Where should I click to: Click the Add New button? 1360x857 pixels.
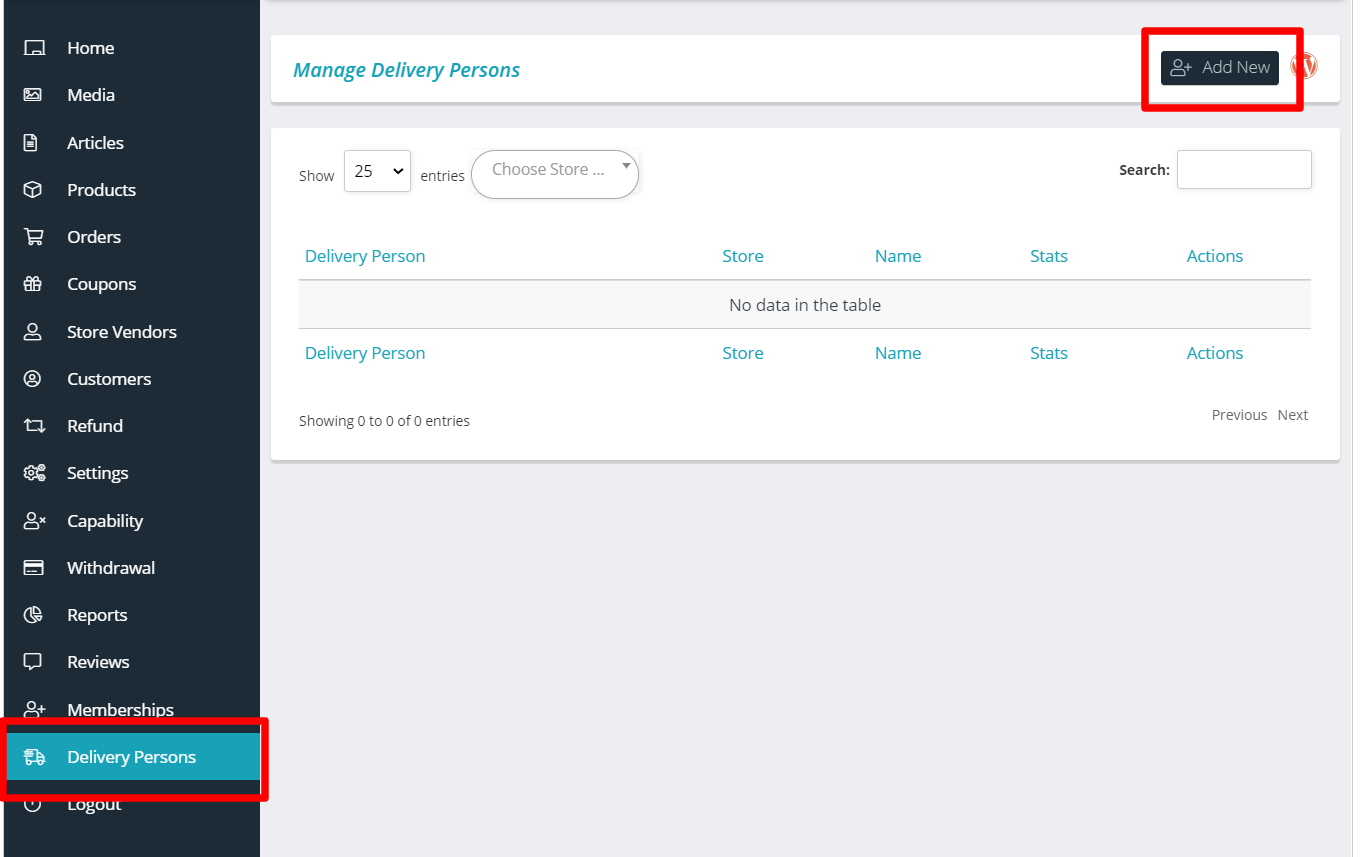pos(1220,68)
